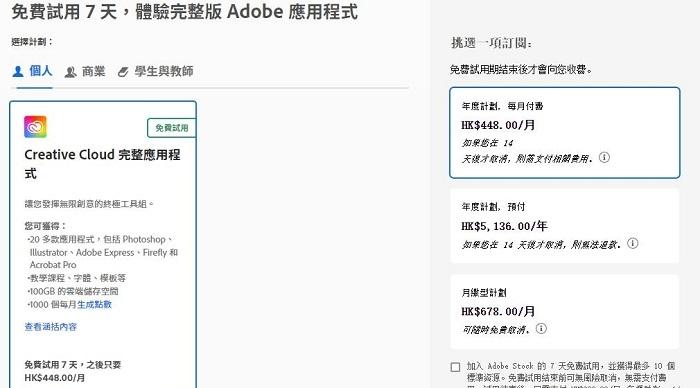Show info icon on the HK$5,136.00 plan

633,243
